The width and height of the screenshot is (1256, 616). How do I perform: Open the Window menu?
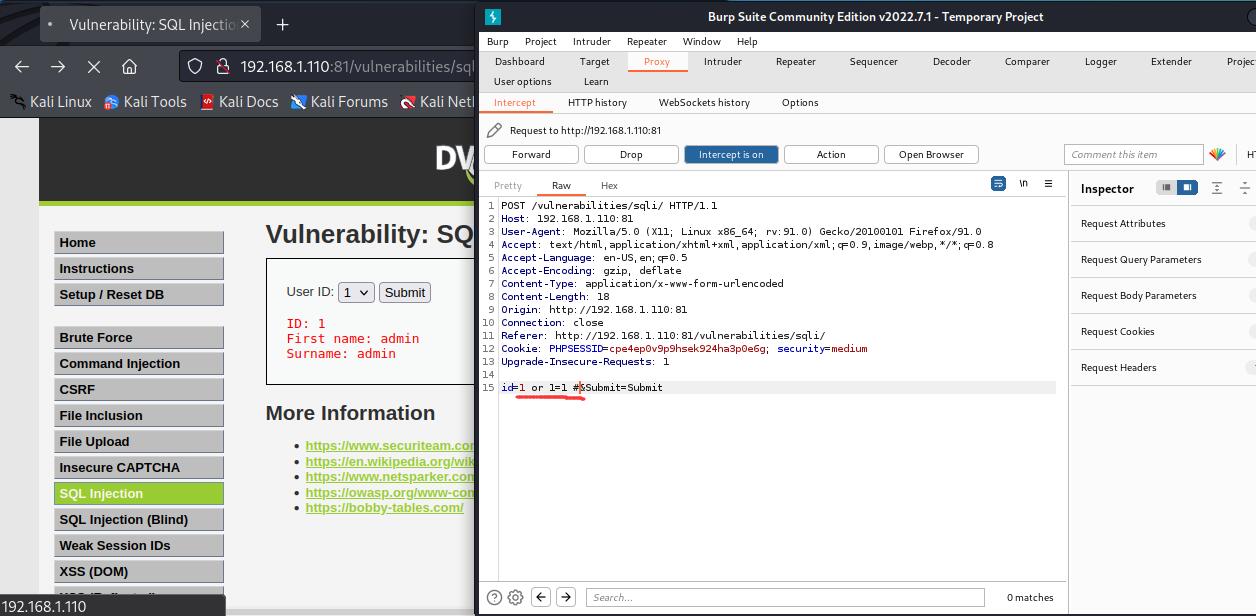[702, 41]
